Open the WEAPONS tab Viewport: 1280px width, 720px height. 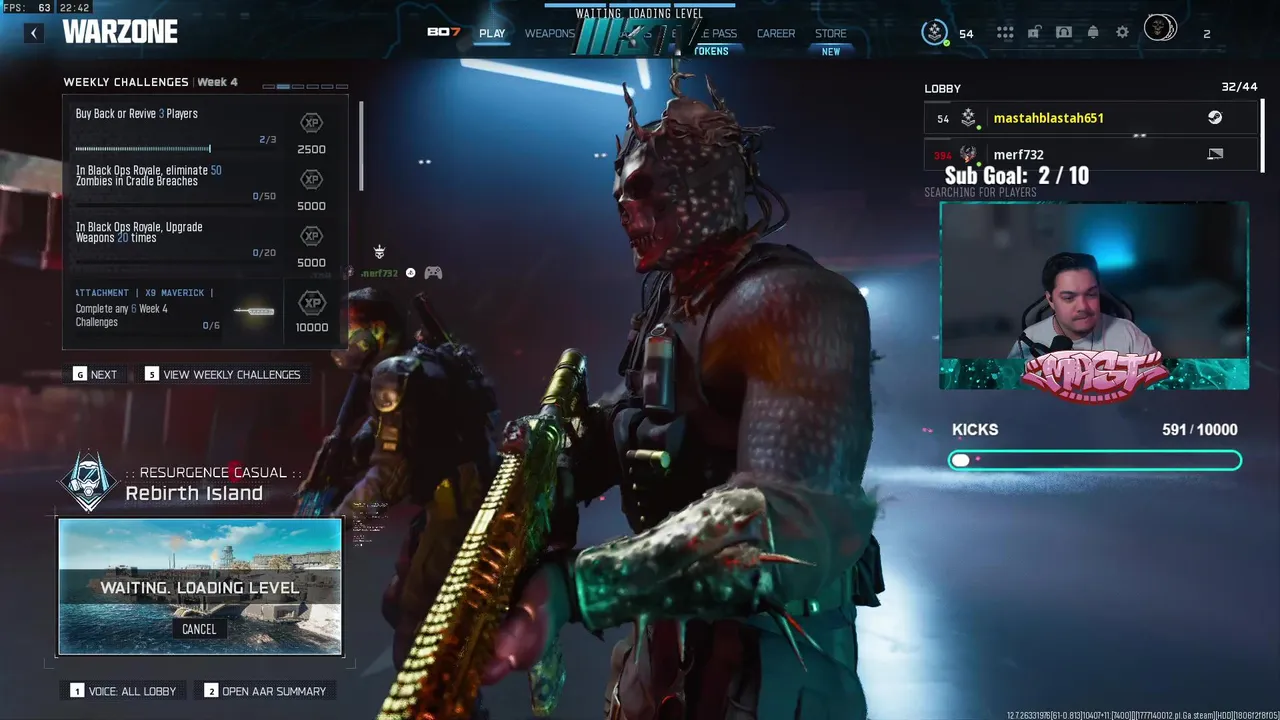550,33
